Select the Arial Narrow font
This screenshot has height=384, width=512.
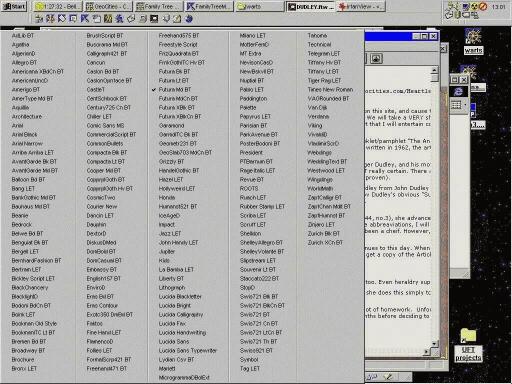(x=27, y=143)
